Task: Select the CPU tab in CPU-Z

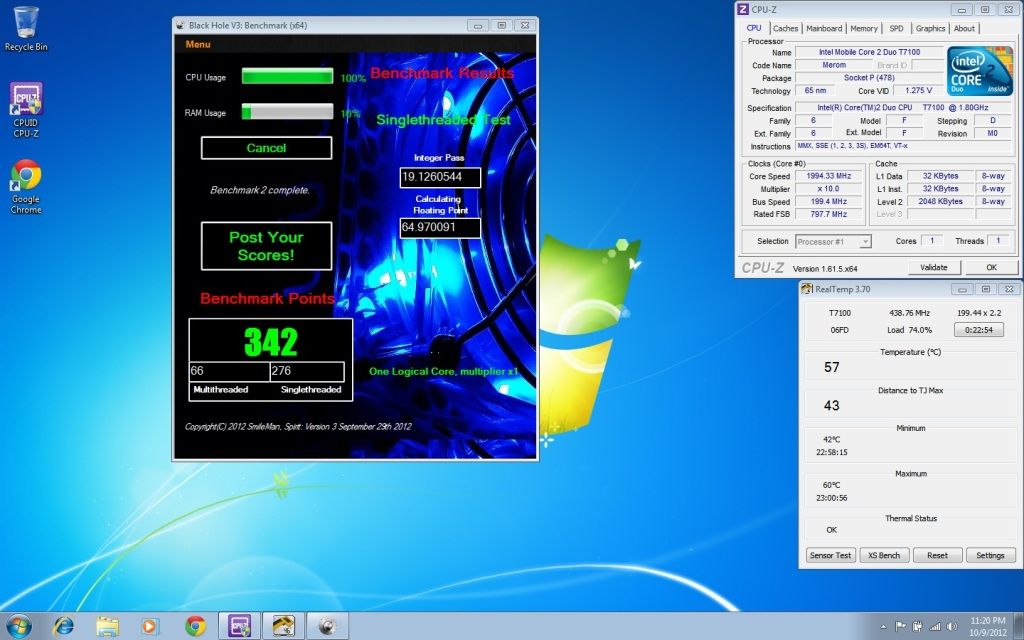Action: point(754,28)
